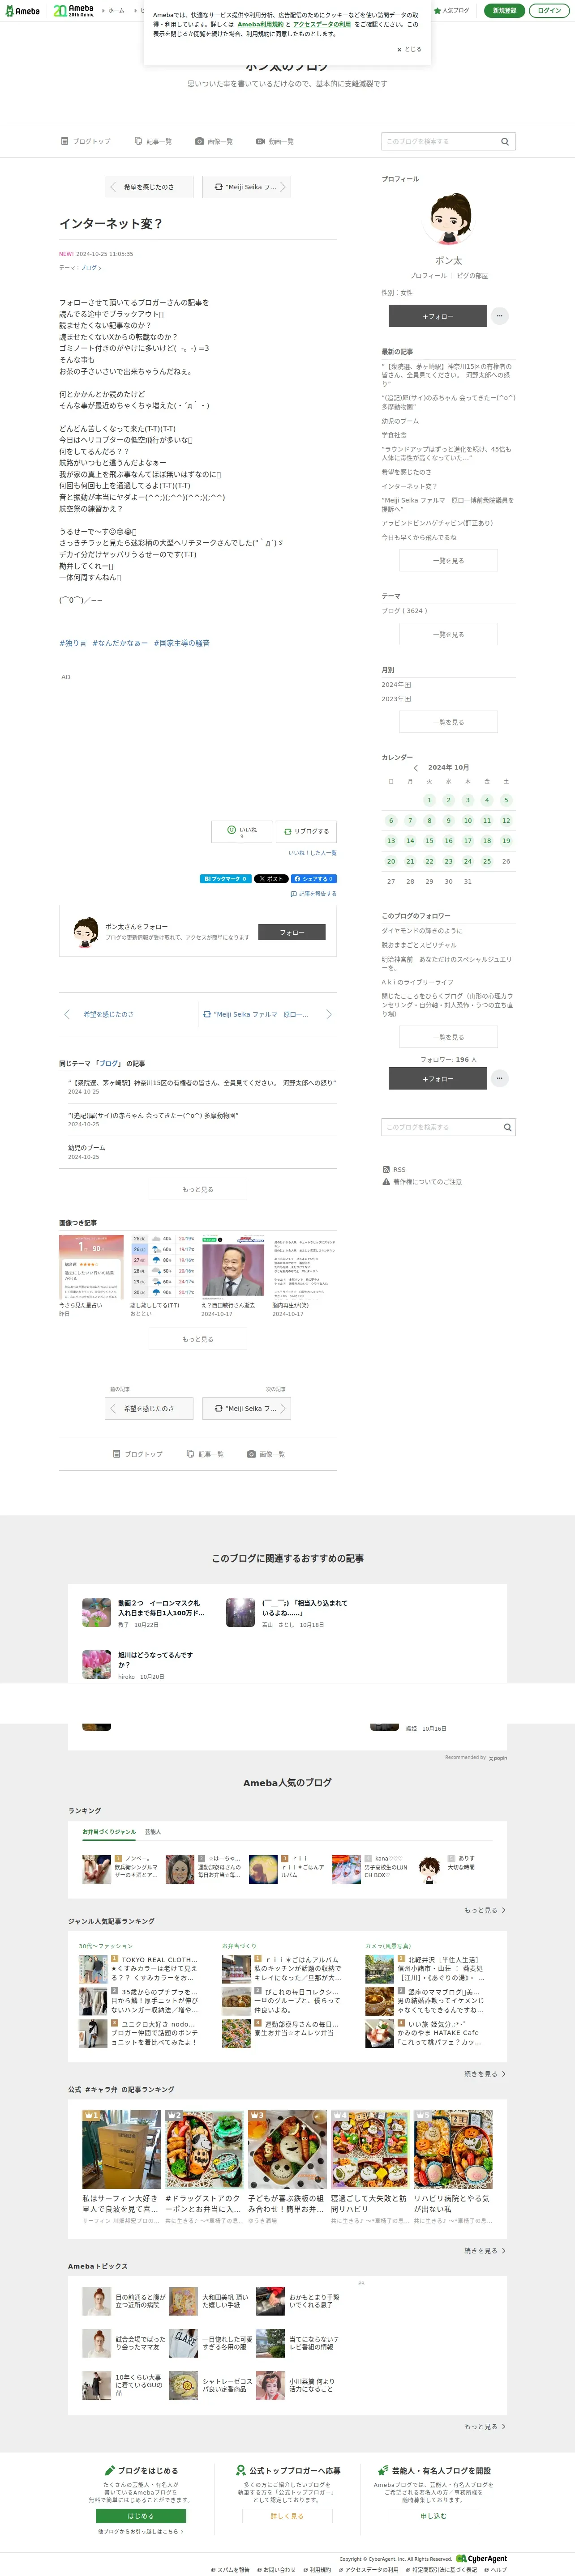
Task: Click もっと見る under ランキング
Action: coord(484,1910)
